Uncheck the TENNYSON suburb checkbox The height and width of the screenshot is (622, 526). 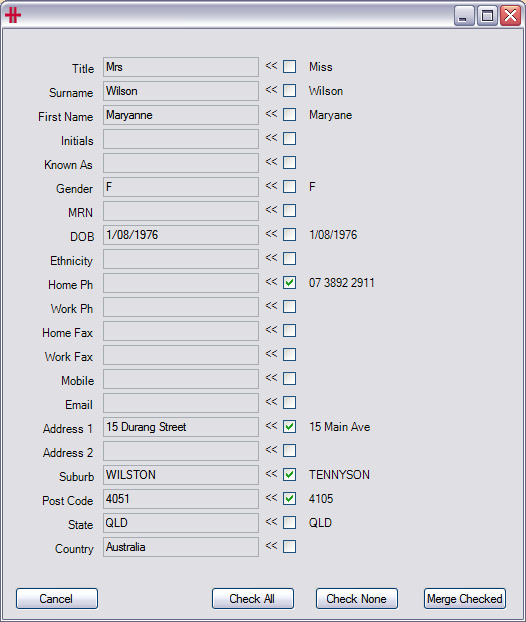[290, 474]
